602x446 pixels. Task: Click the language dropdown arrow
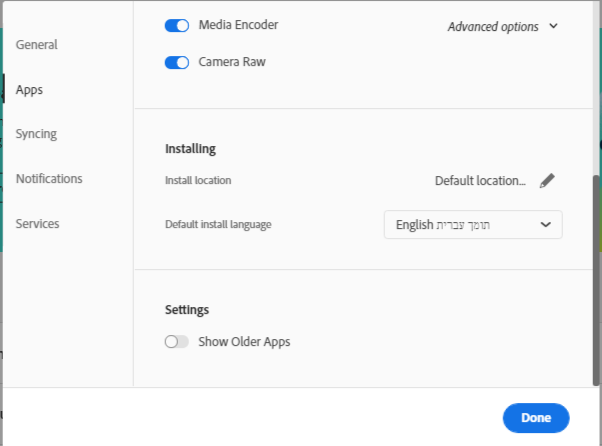(x=546, y=225)
